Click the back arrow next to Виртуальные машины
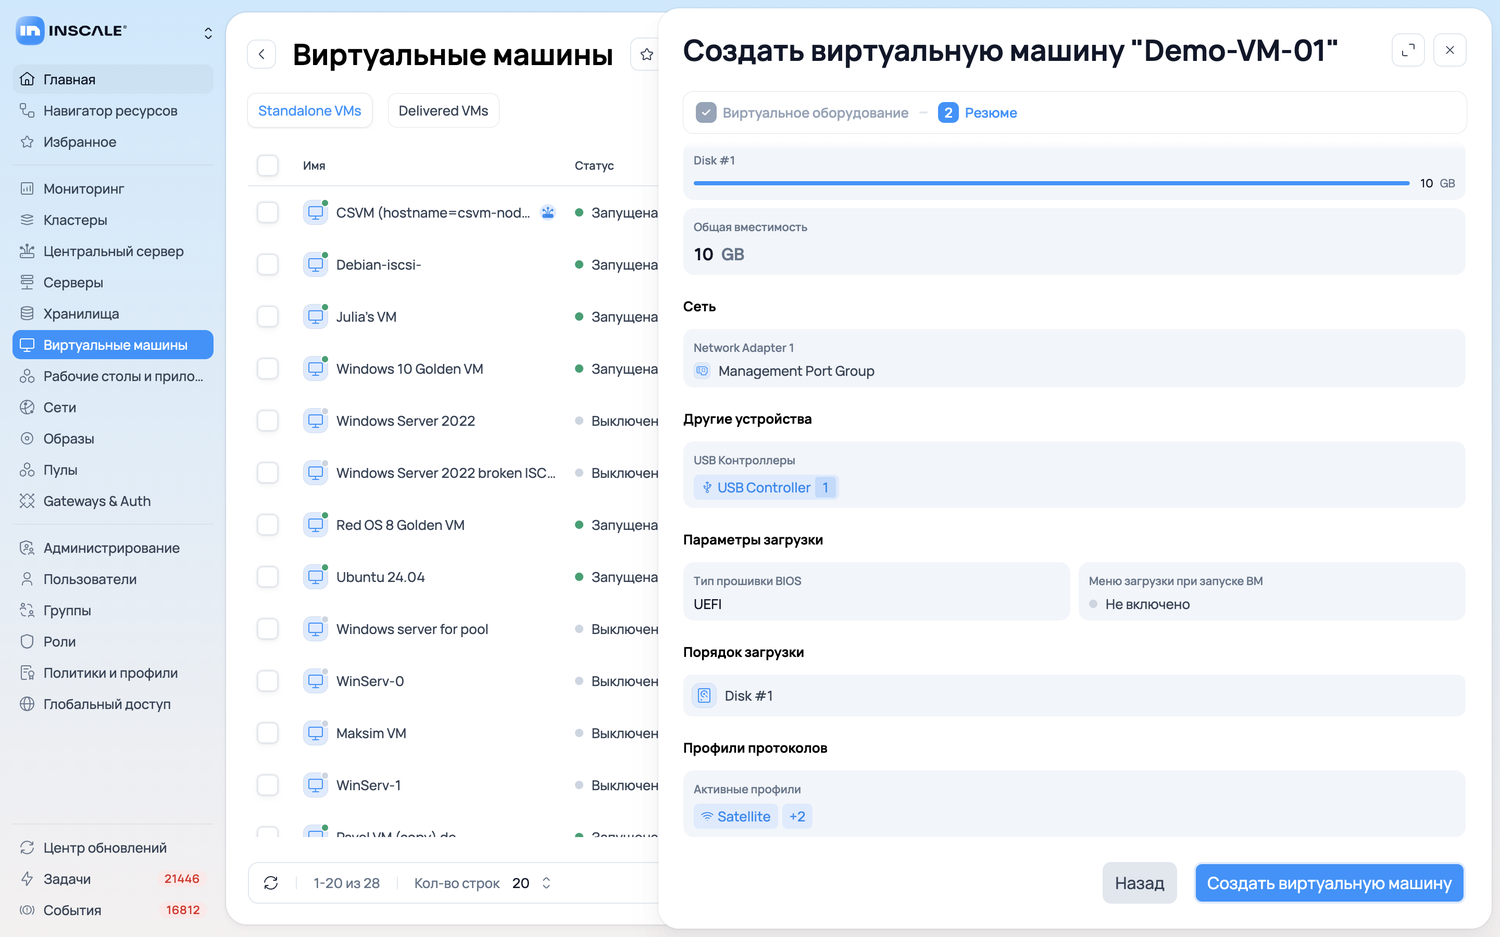 click(262, 54)
